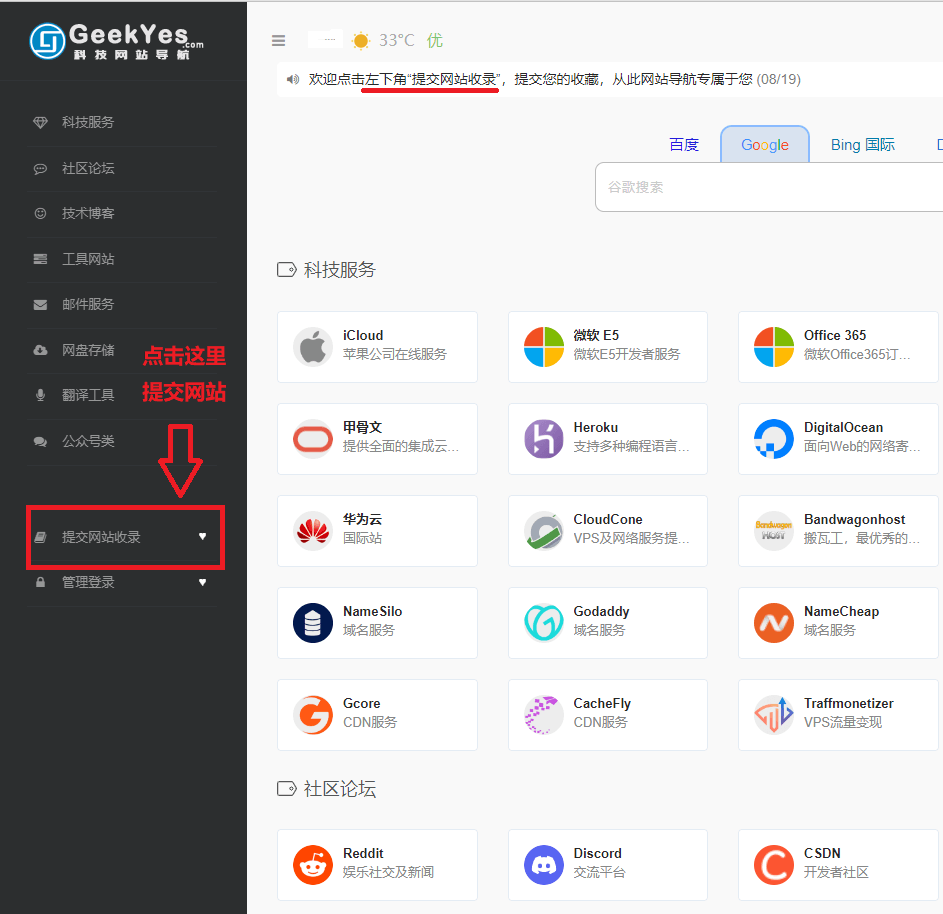
Task: Click the 甲骨文 Oracle logo icon
Action: pos(313,439)
